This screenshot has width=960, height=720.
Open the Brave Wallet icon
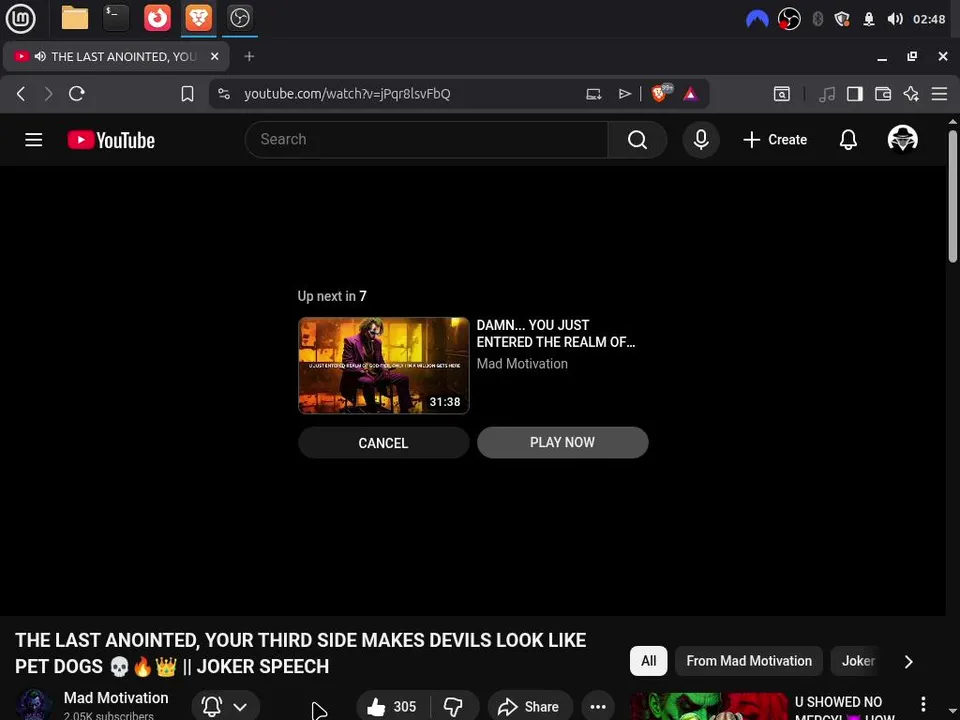click(x=883, y=94)
